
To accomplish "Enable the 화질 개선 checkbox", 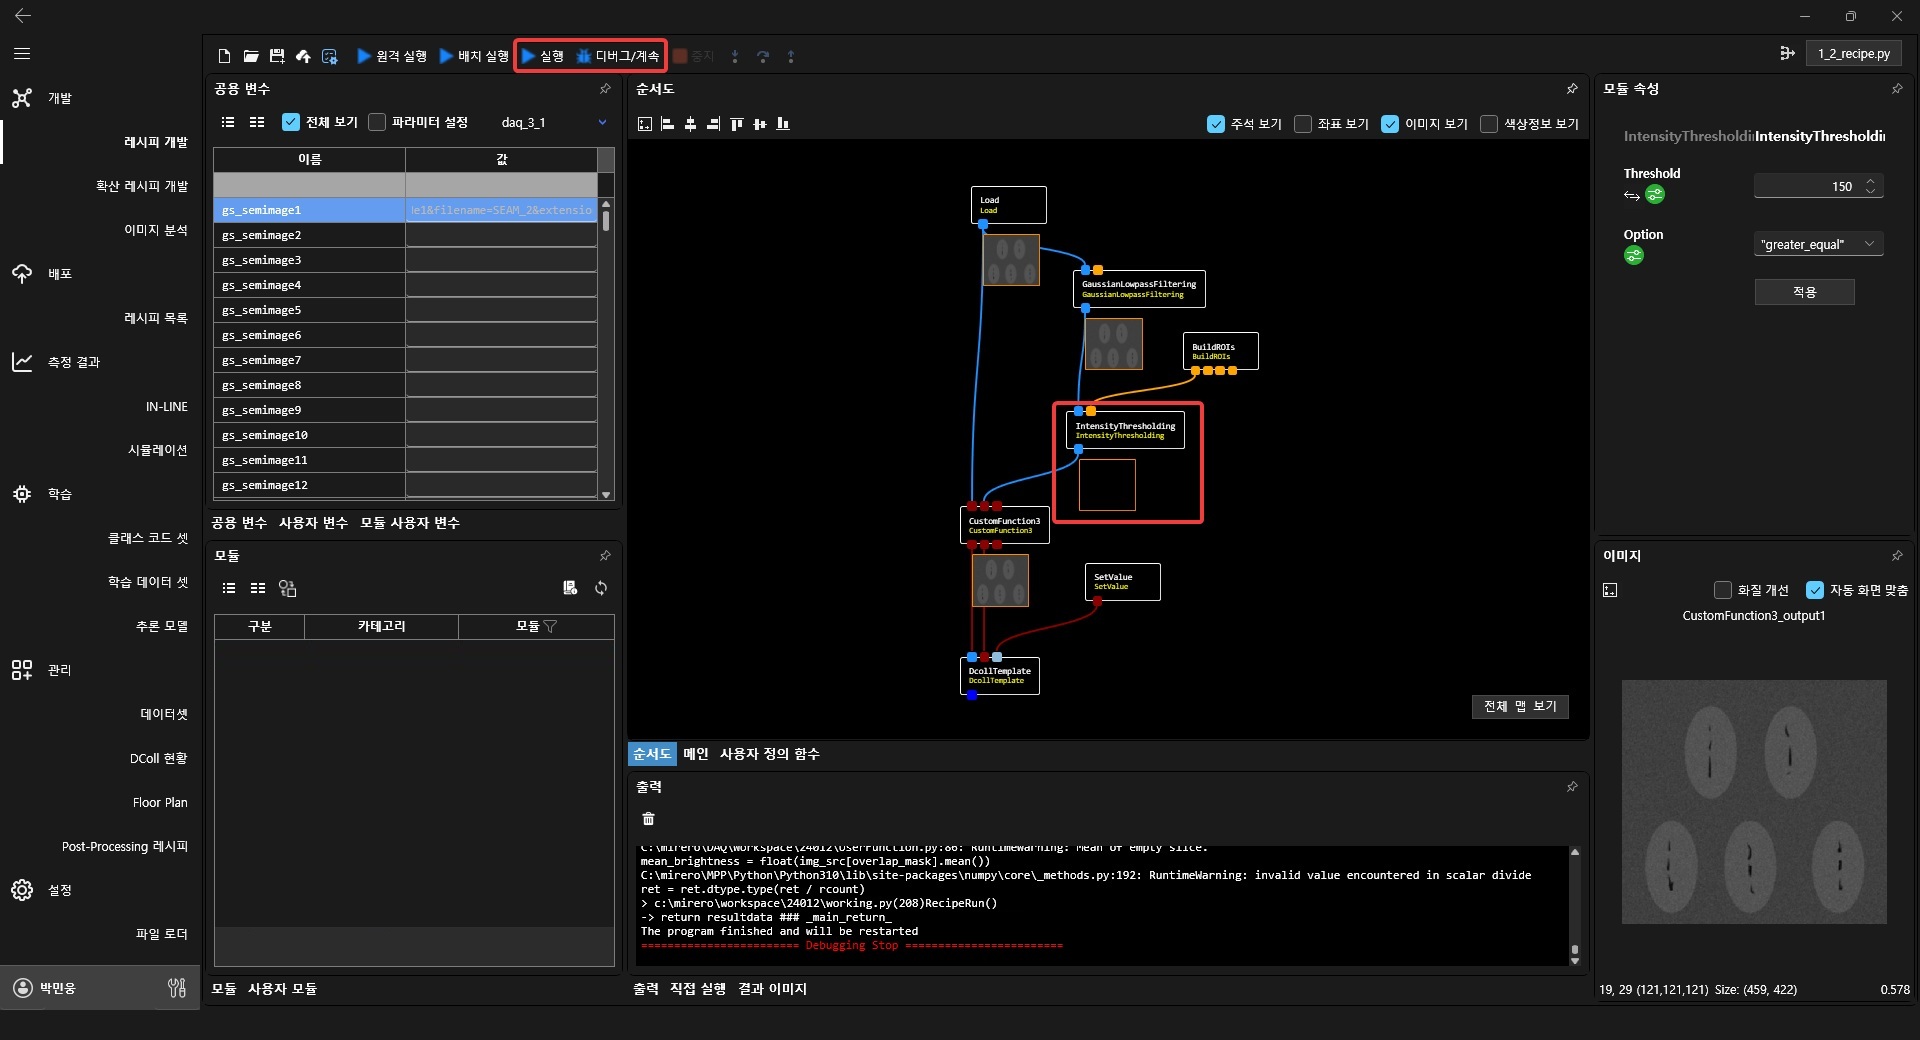I will click(1722, 590).
